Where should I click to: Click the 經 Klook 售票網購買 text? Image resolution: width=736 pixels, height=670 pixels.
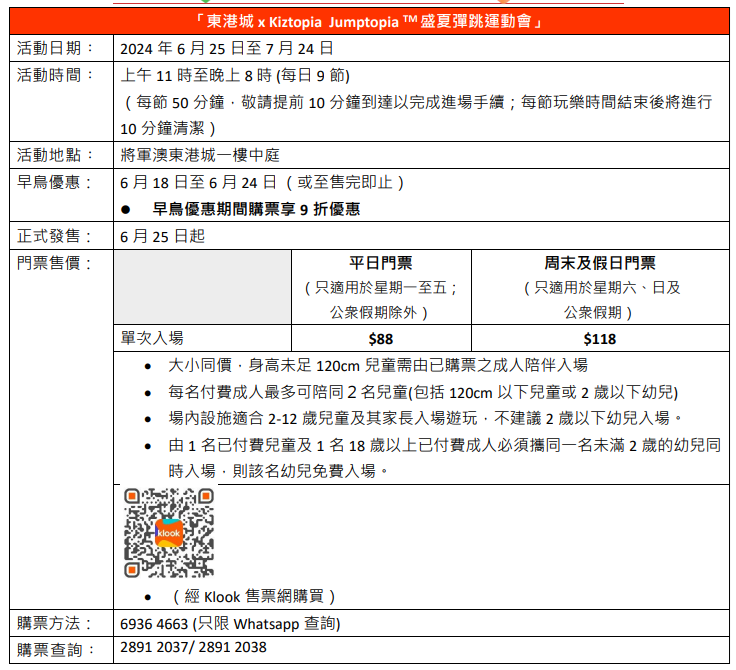pyautogui.click(x=253, y=597)
